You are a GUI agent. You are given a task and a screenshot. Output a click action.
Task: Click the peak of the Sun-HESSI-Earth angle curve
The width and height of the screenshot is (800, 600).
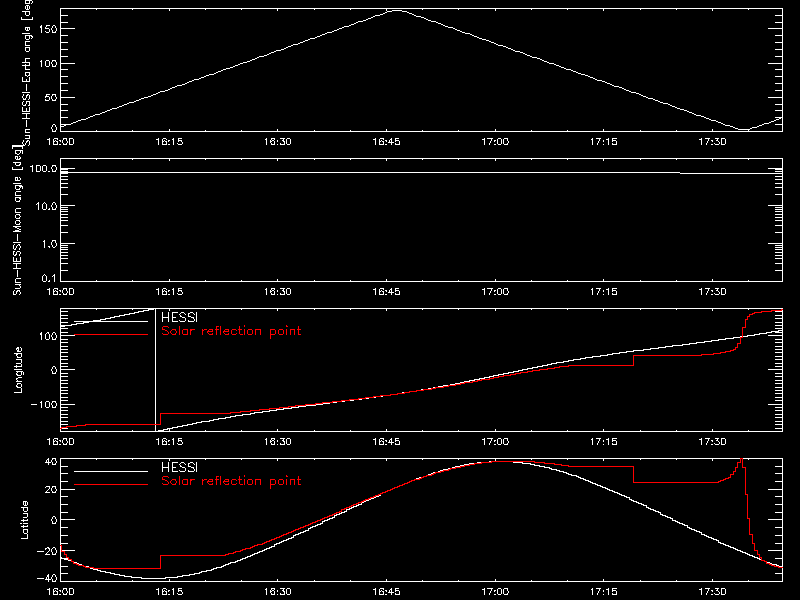tap(397, 10)
